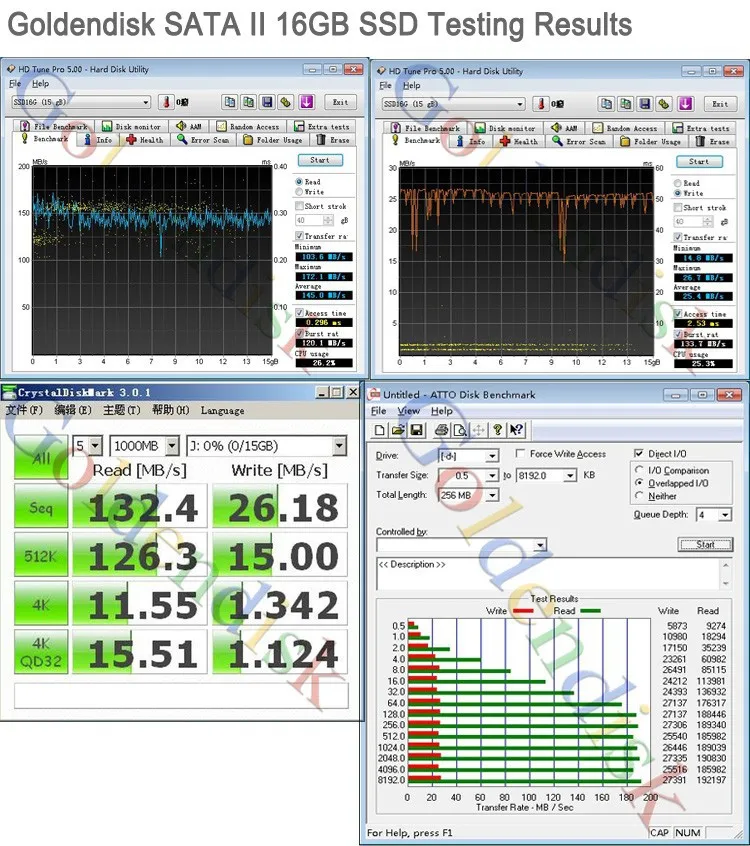Open Help menu in left HD Tune window
The image size is (750, 846).
[40, 84]
